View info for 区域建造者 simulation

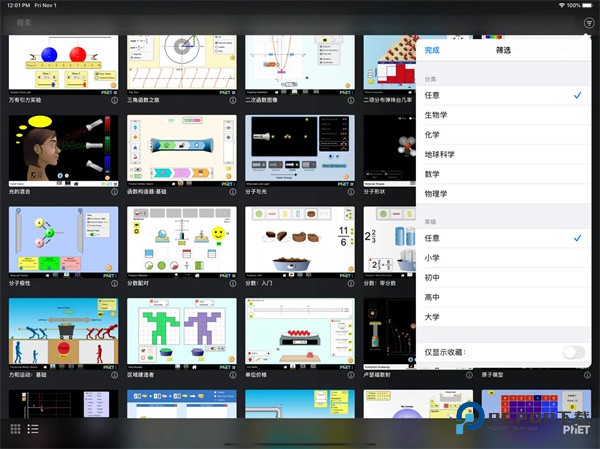click(233, 377)
